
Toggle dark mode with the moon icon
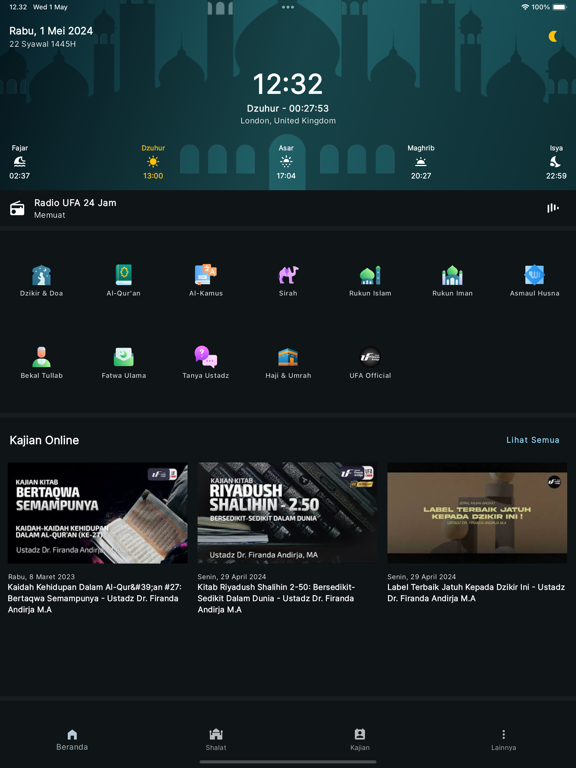click(x=553, y=36)
